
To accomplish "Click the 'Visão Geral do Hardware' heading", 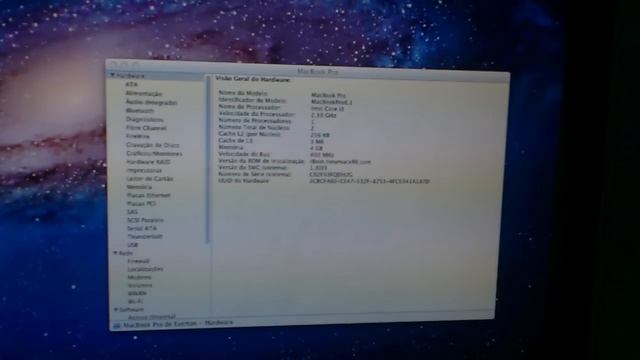I will [x=253, y=80].
